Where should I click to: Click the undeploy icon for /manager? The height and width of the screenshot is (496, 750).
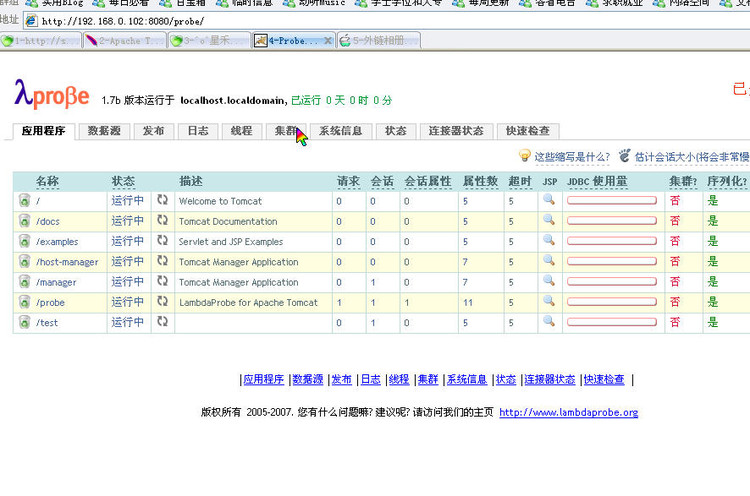pyautogui.click(x=24, y=282)
